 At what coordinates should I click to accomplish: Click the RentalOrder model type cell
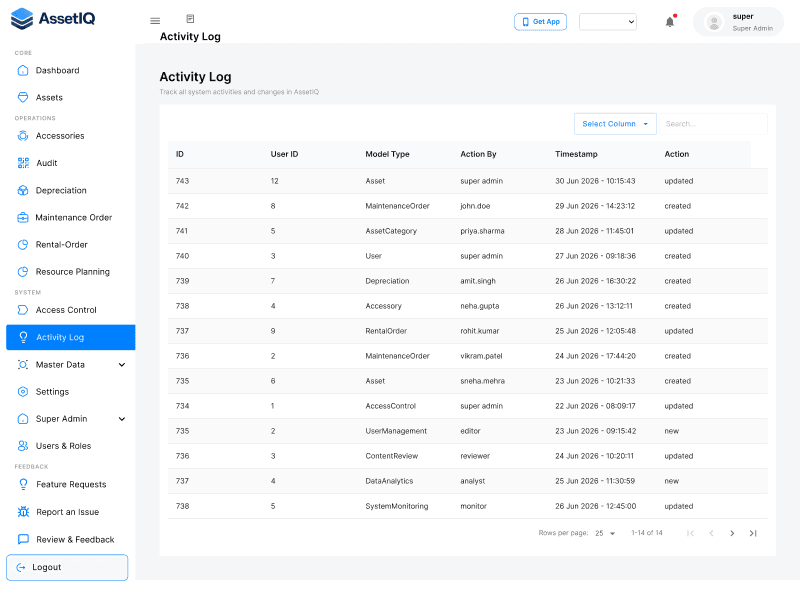click(x=386, y=331)
